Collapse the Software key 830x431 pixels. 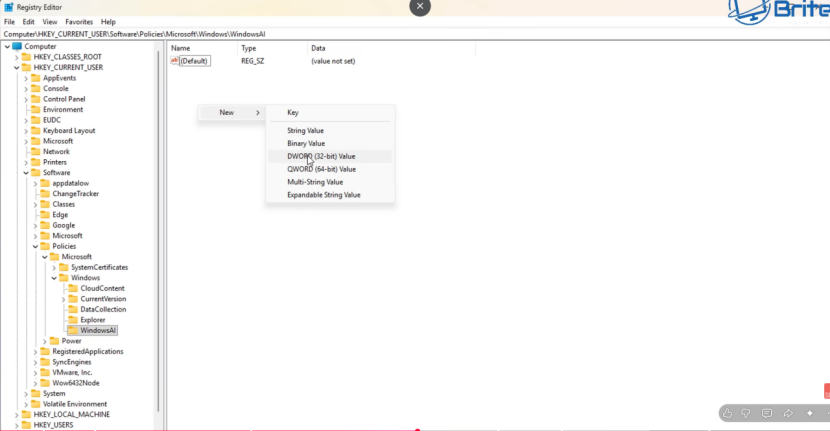(x=26, y=173)
